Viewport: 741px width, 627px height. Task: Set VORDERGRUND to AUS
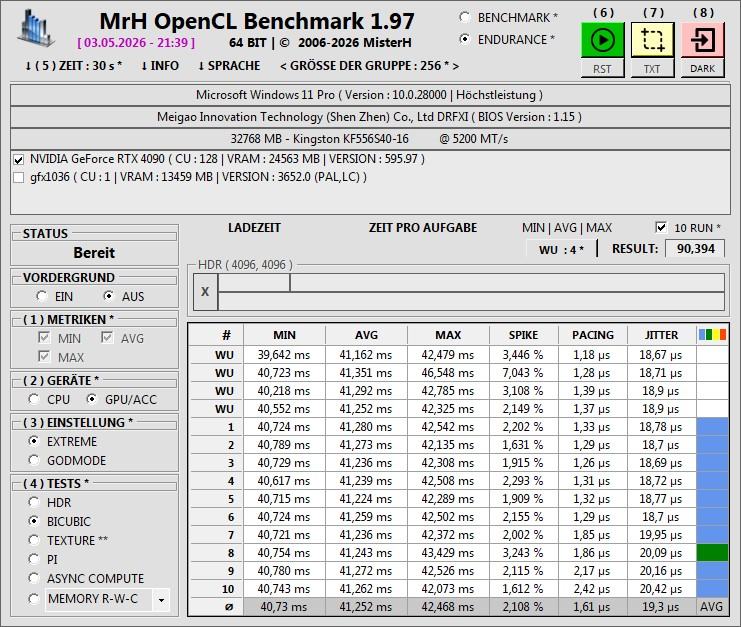pyautogui.click(x=109, y=296)
